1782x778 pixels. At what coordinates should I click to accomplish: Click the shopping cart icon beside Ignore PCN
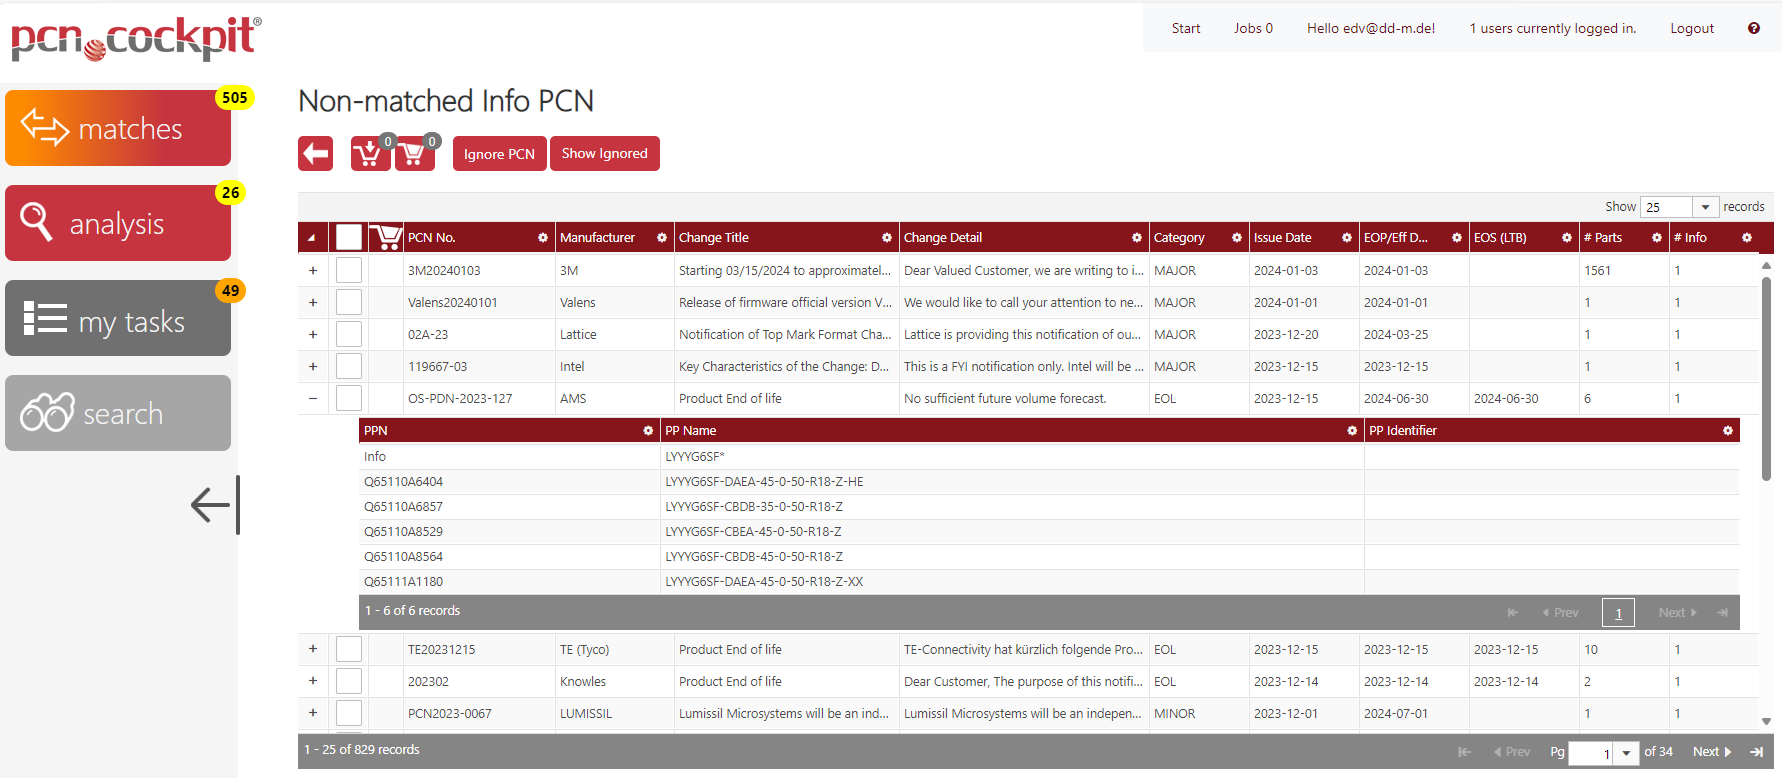click(414, 154)
